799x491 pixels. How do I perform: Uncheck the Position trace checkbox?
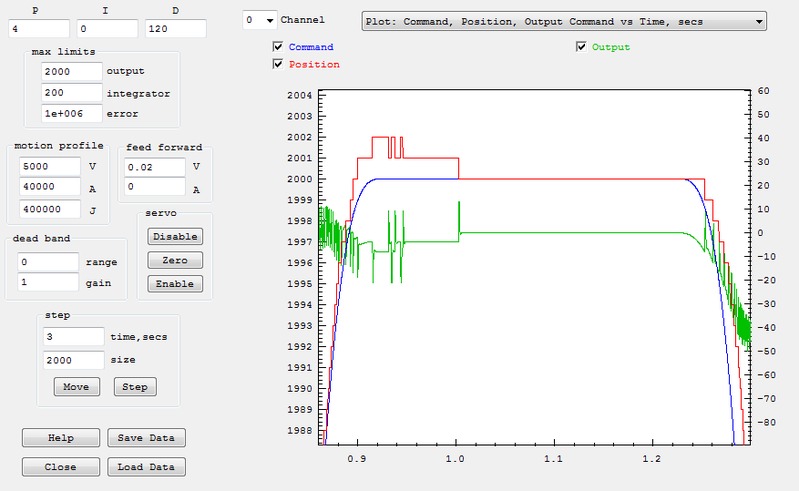pyautogui.click(x=278, y=64)
